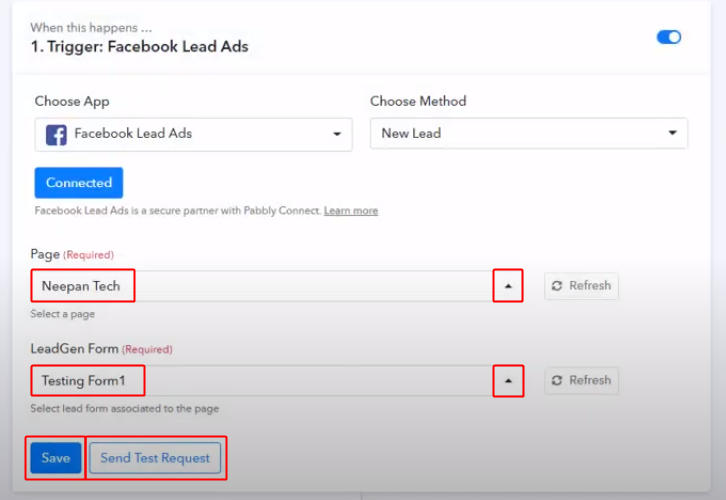
Task: Click 'Select lead form associated to the page'
Action: tap(125, 408)
